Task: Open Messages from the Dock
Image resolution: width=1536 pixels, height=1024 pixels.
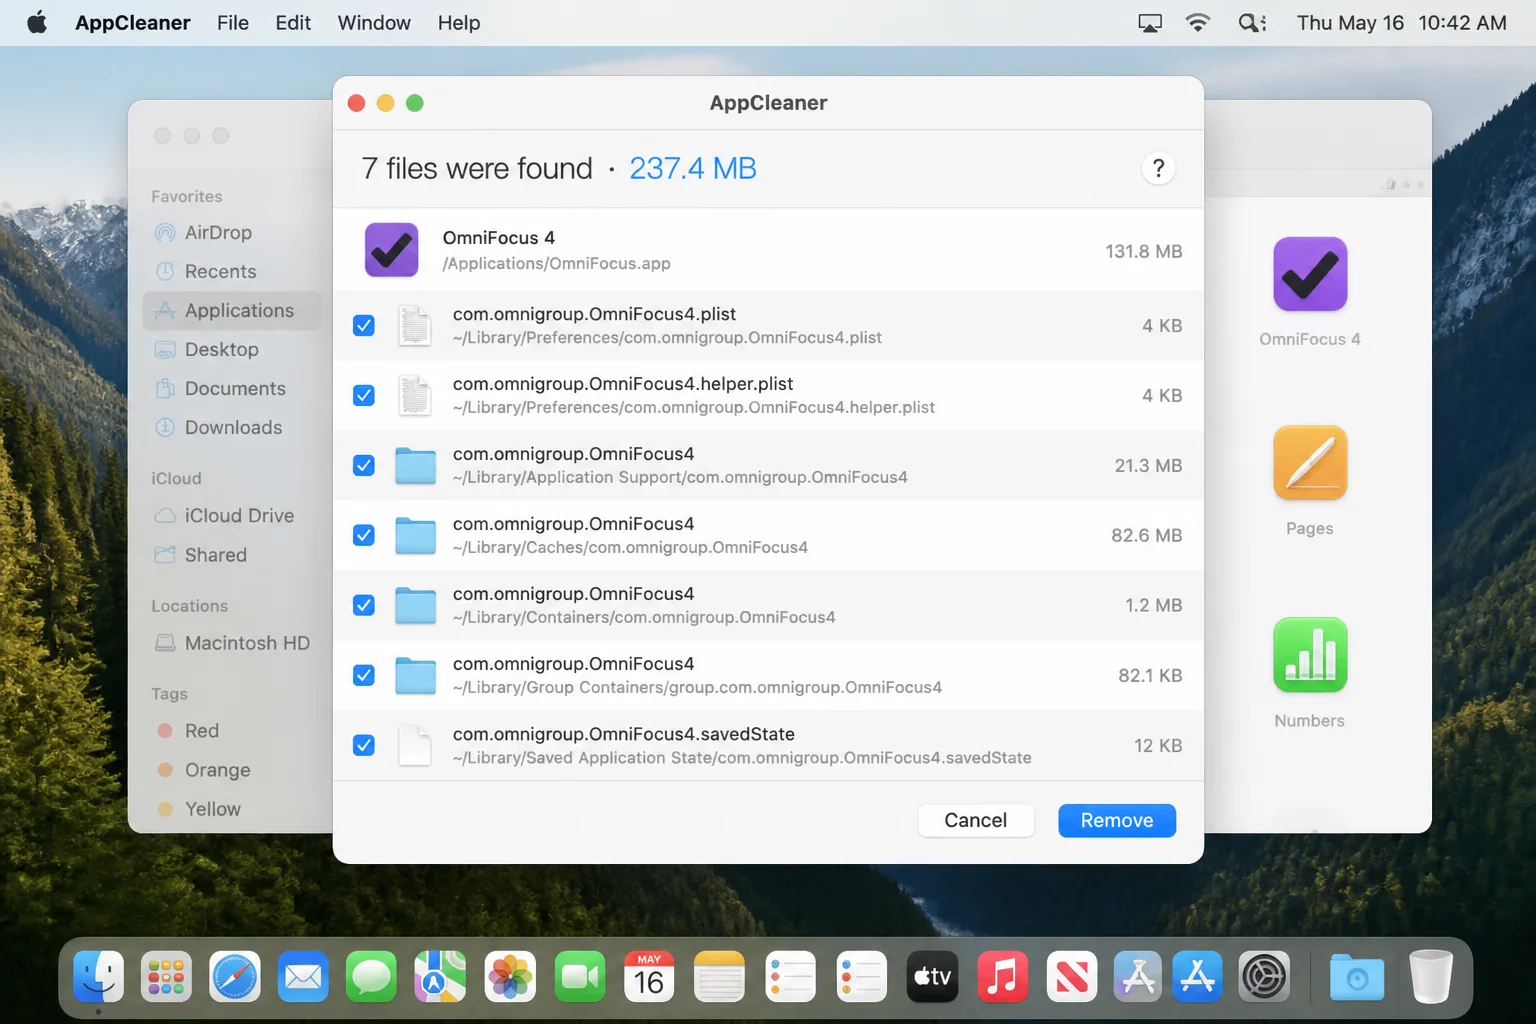Action: [372, 976]
